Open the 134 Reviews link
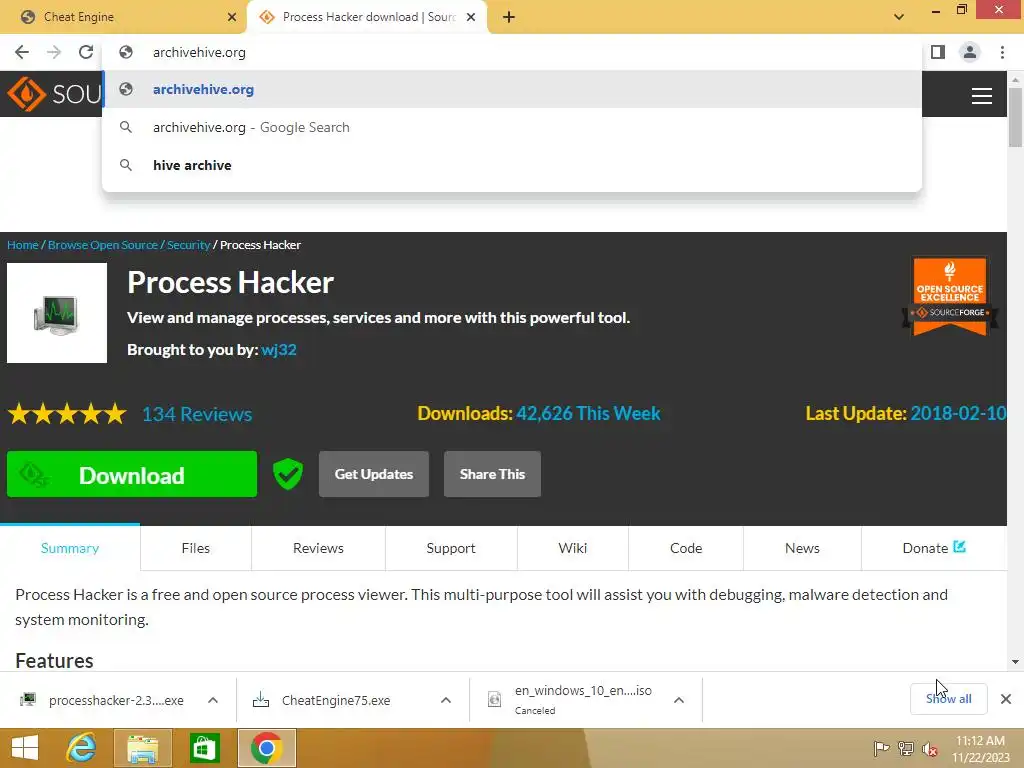Viewport: 1024px width, 768px height. pos(197,414)
